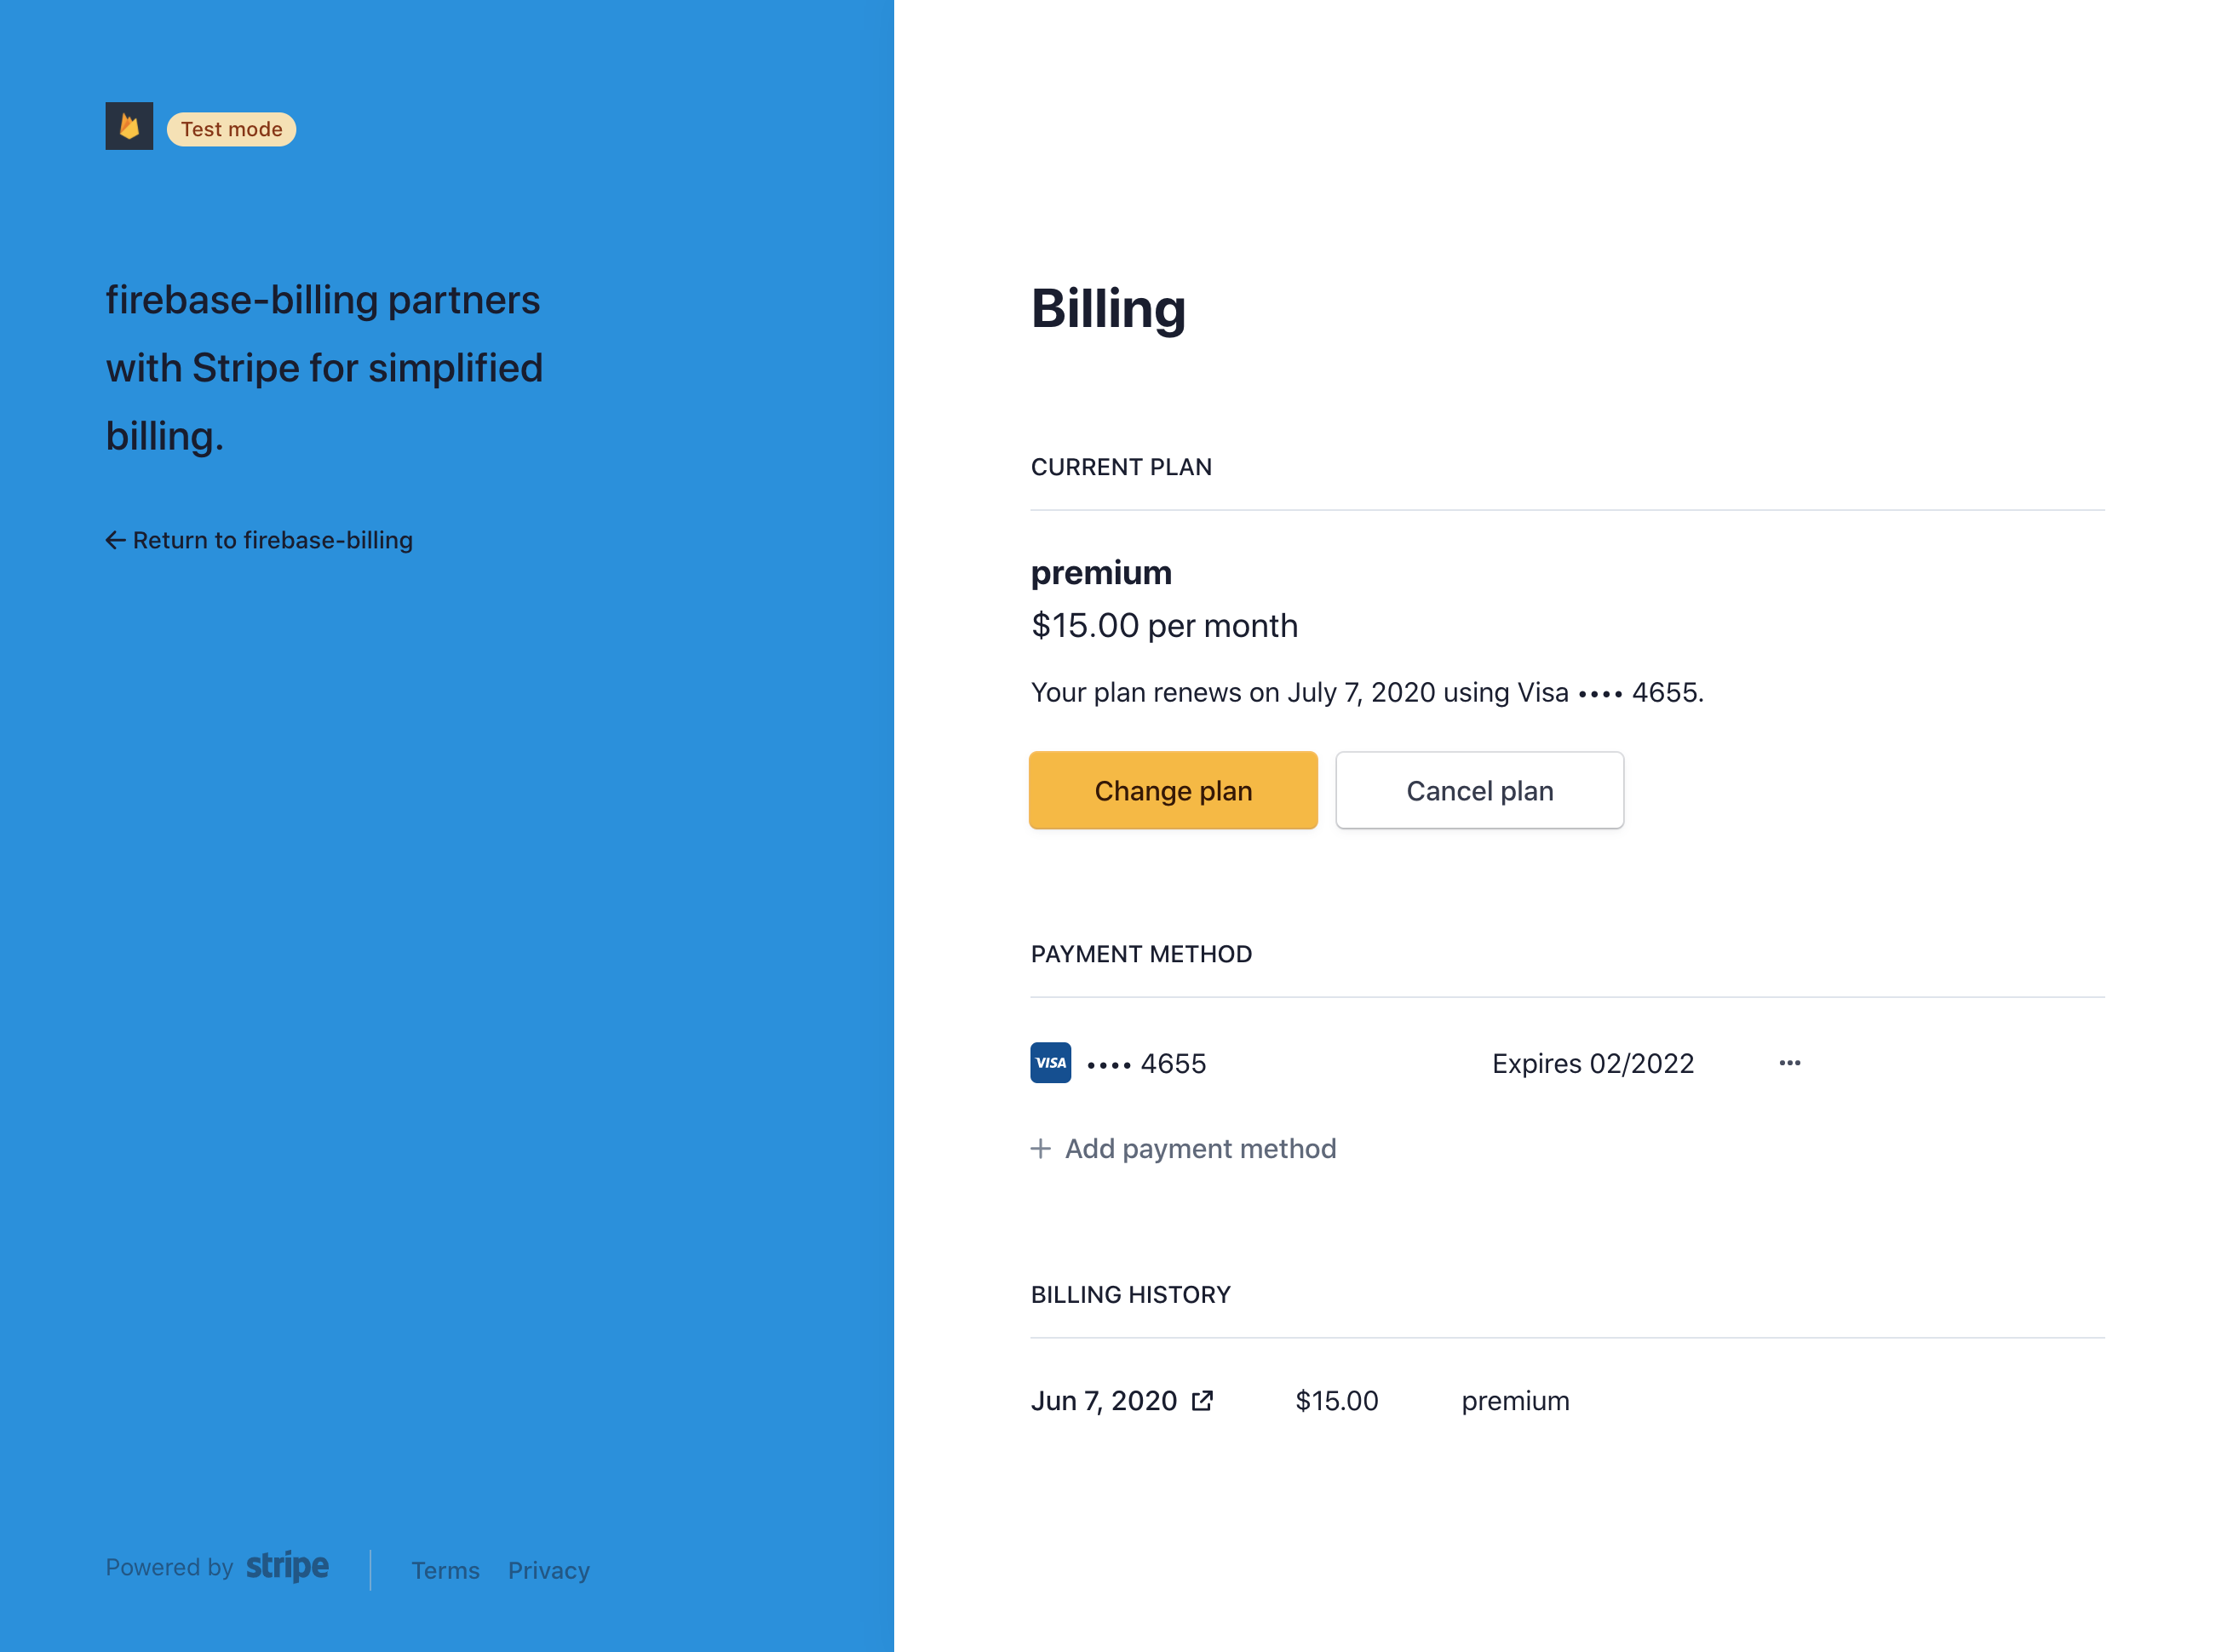Click Add payment method
Viewport: 2233px width, 1652px height.
coord(1200,1148)
